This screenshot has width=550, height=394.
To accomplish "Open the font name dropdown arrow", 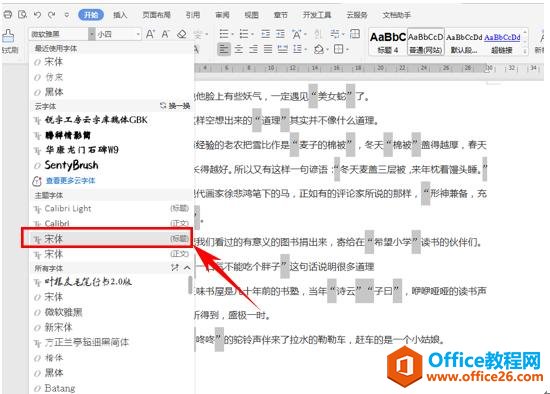I will tap(92, 34).
